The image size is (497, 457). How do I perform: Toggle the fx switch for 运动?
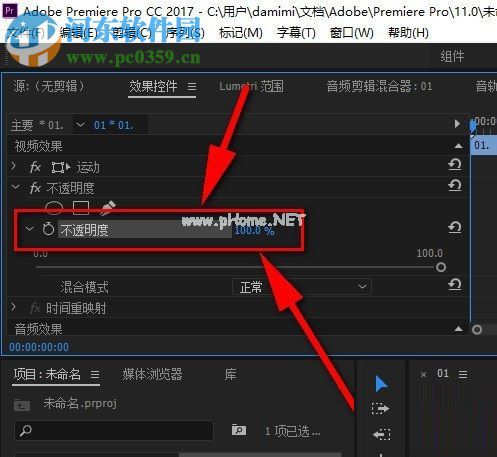(35, 167)
